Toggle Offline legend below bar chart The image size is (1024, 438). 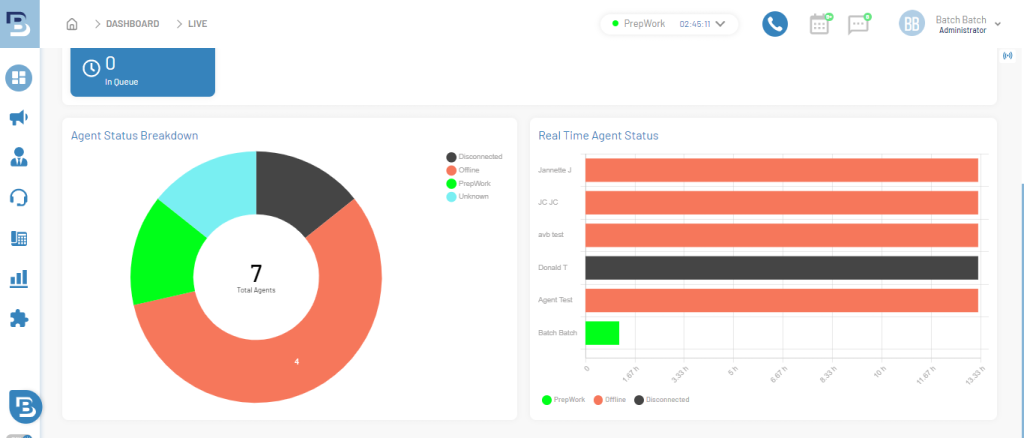(x=610, y=399)
